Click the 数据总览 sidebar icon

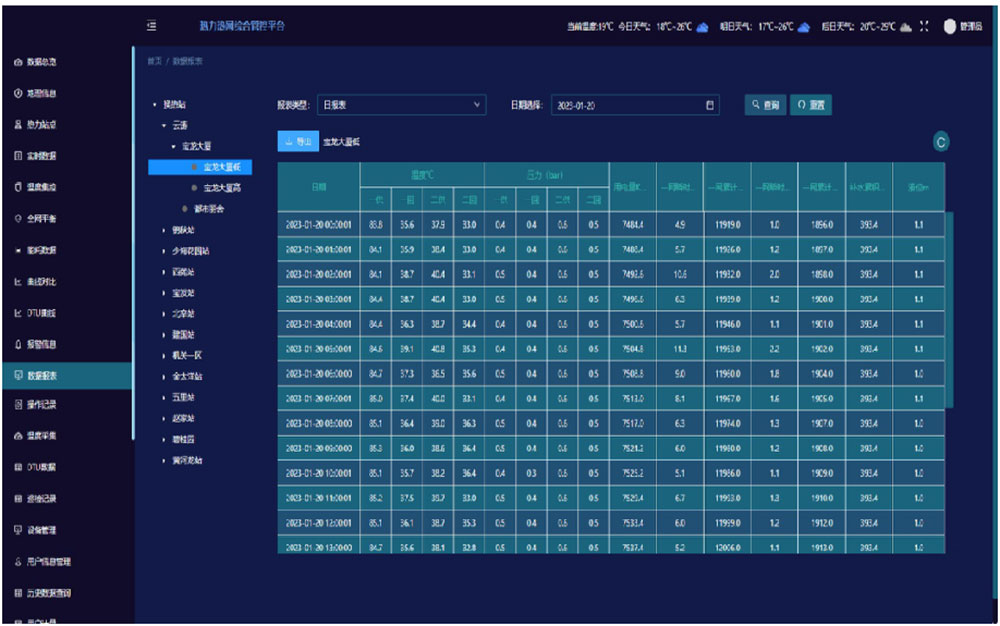(18, 62)
